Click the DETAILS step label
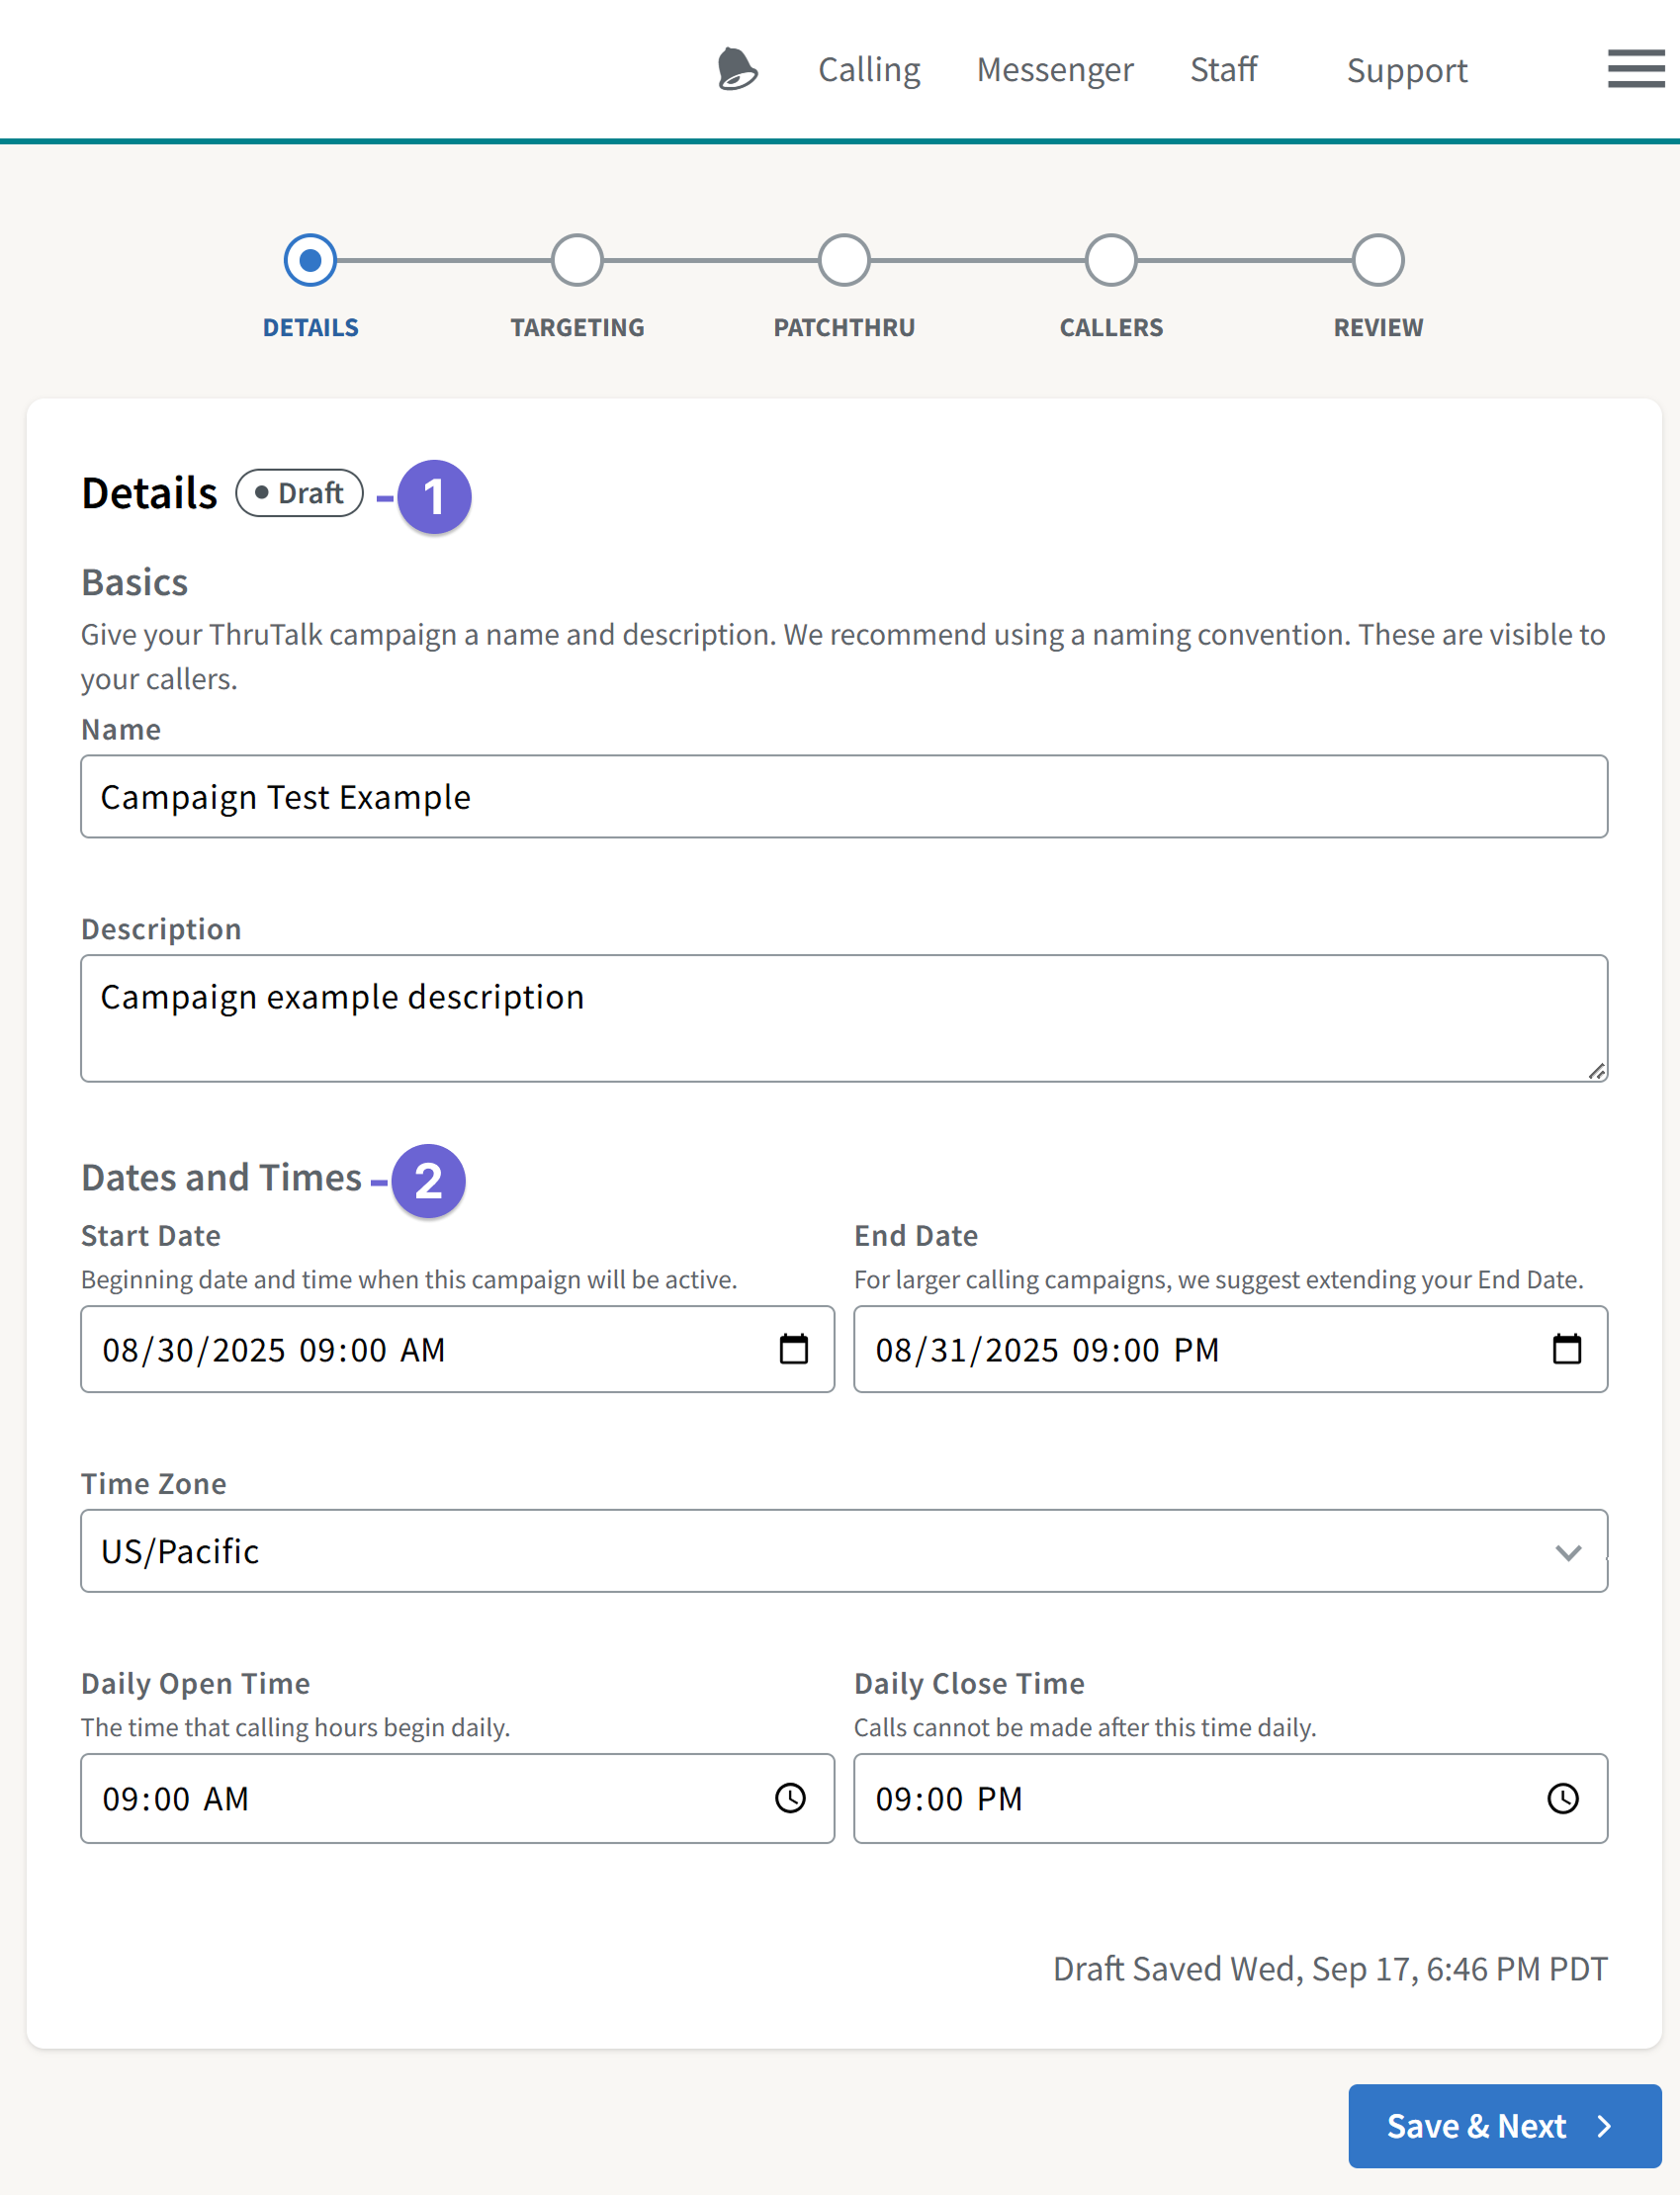Screen dimensions: 1680x2195 310,327
